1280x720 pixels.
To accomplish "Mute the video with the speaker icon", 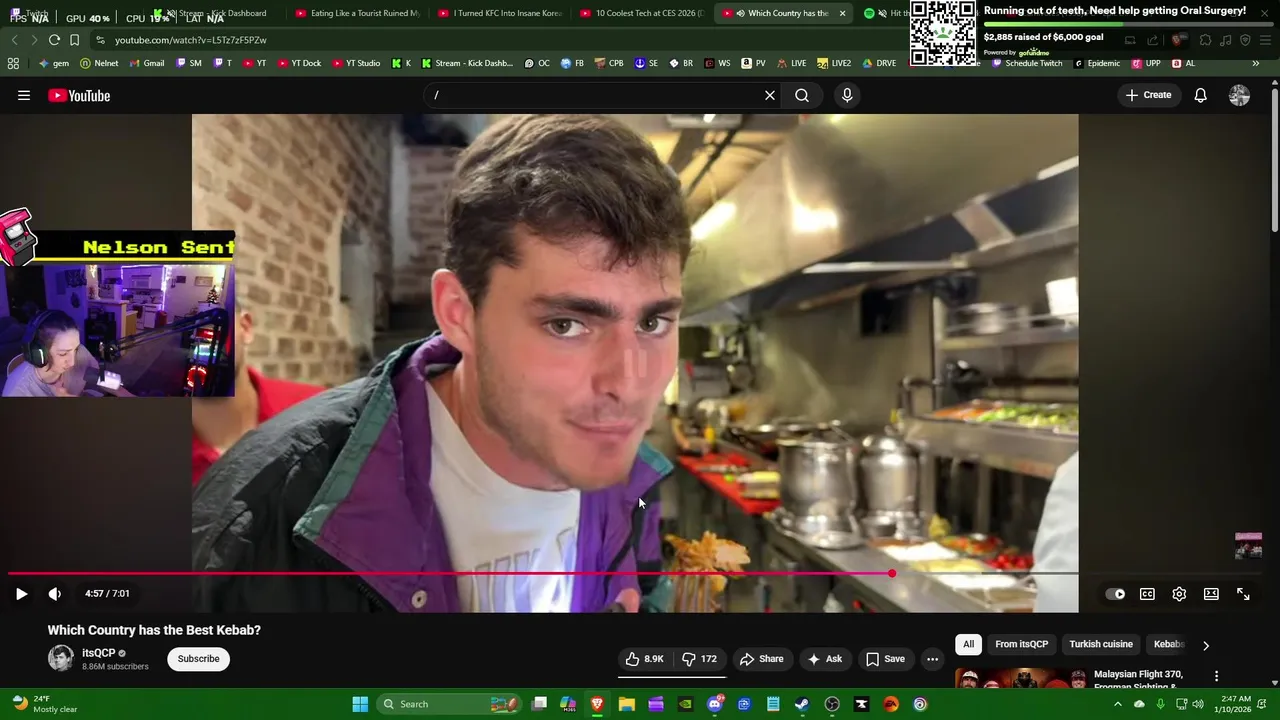I will coord(55,594).
